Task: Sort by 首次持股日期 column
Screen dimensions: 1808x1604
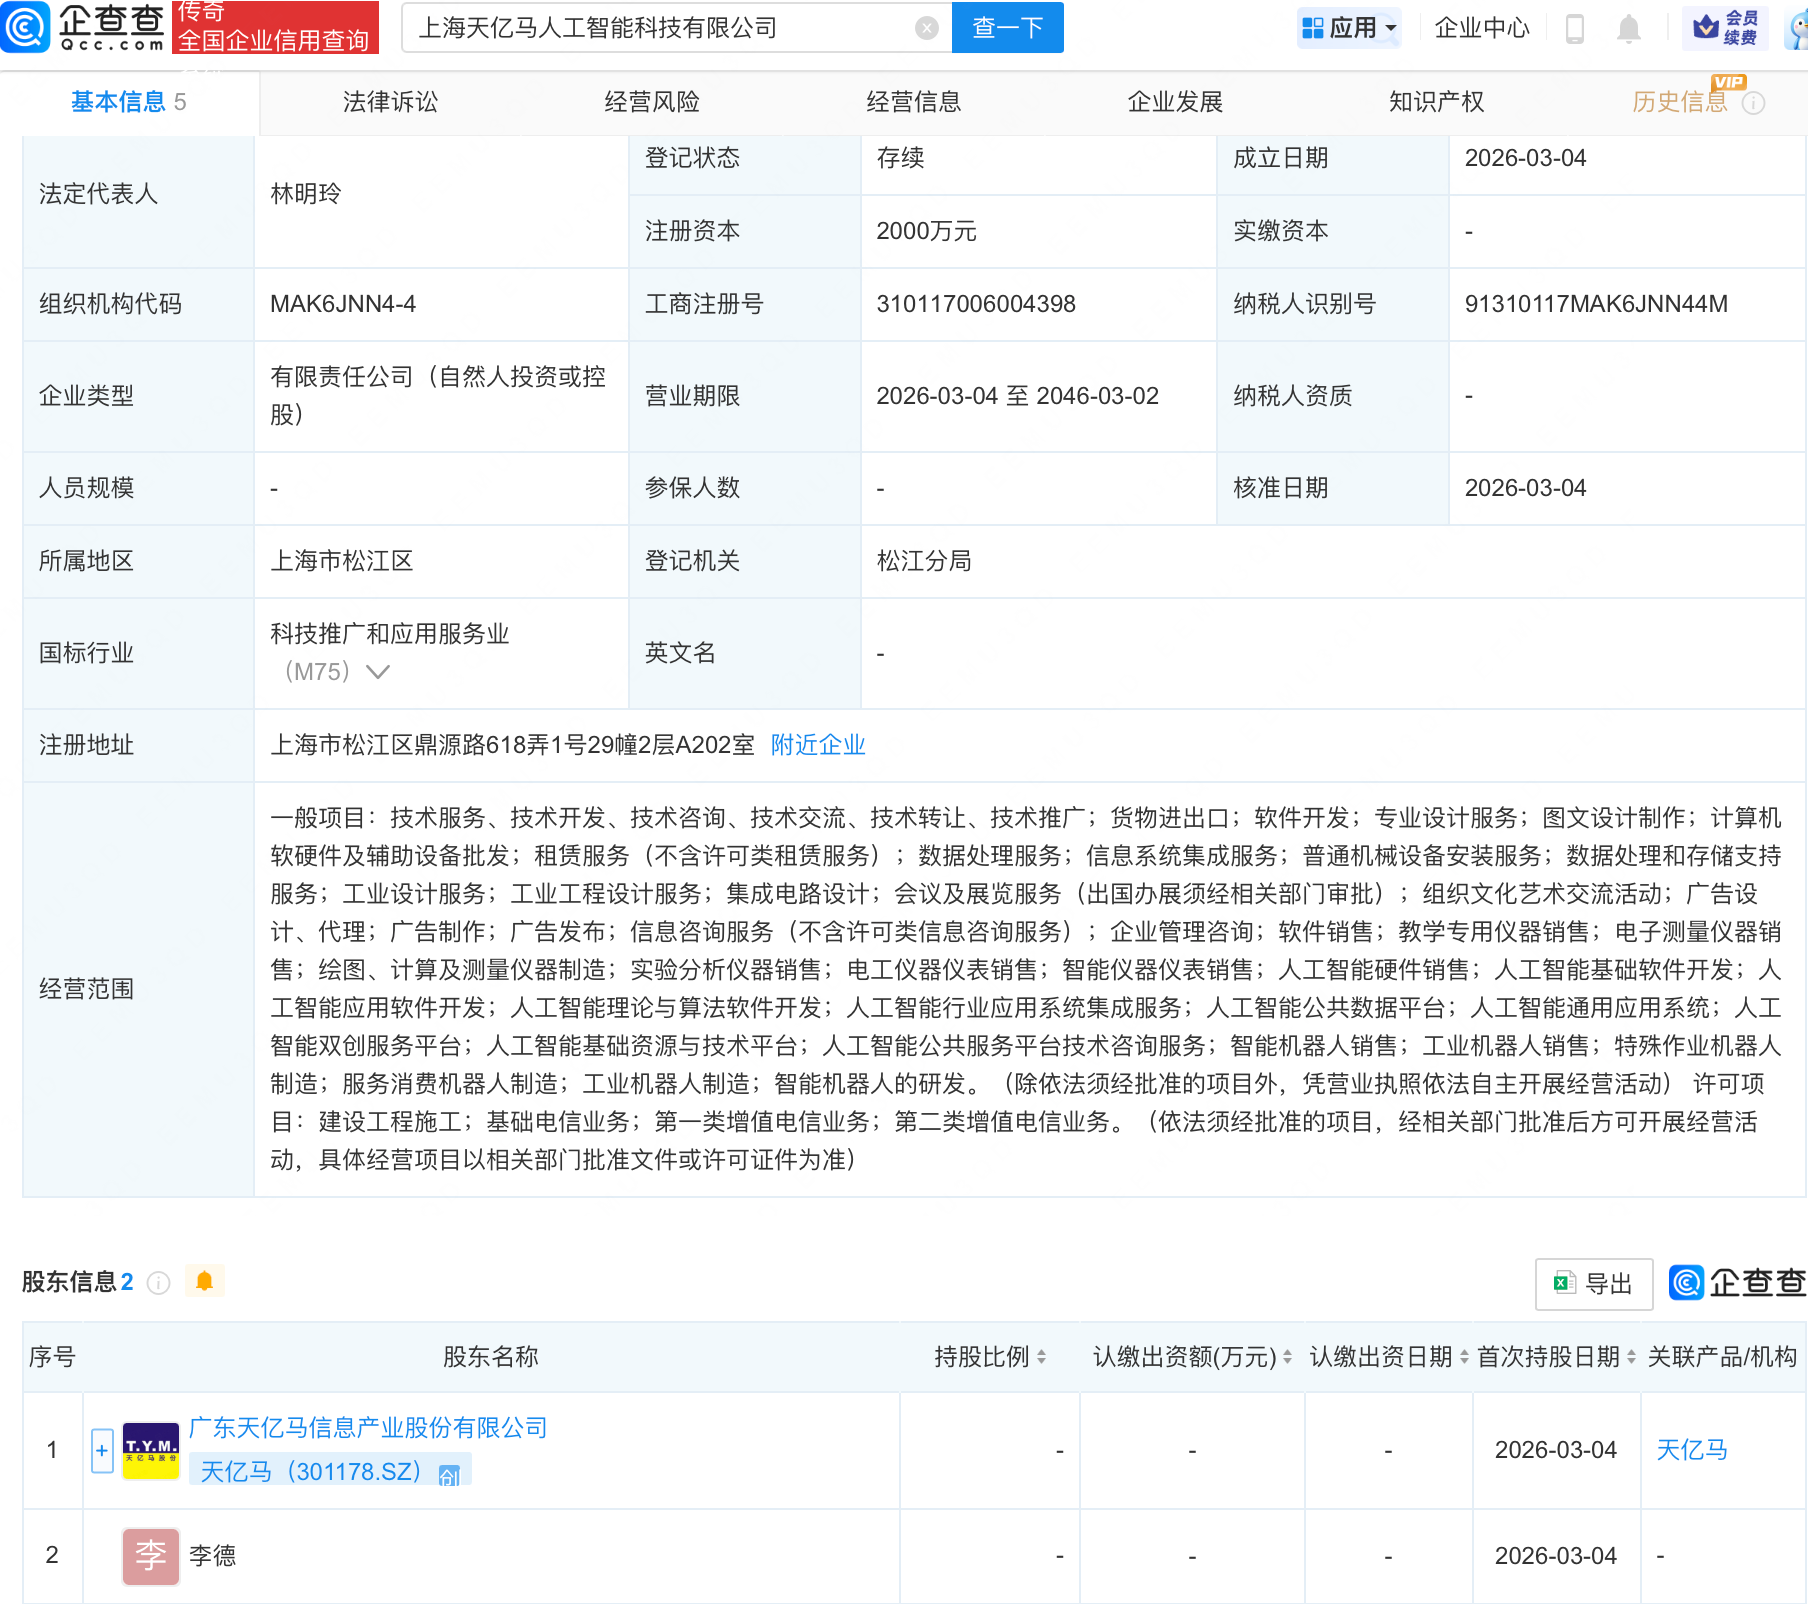Action: [x=1631, y=1357]
